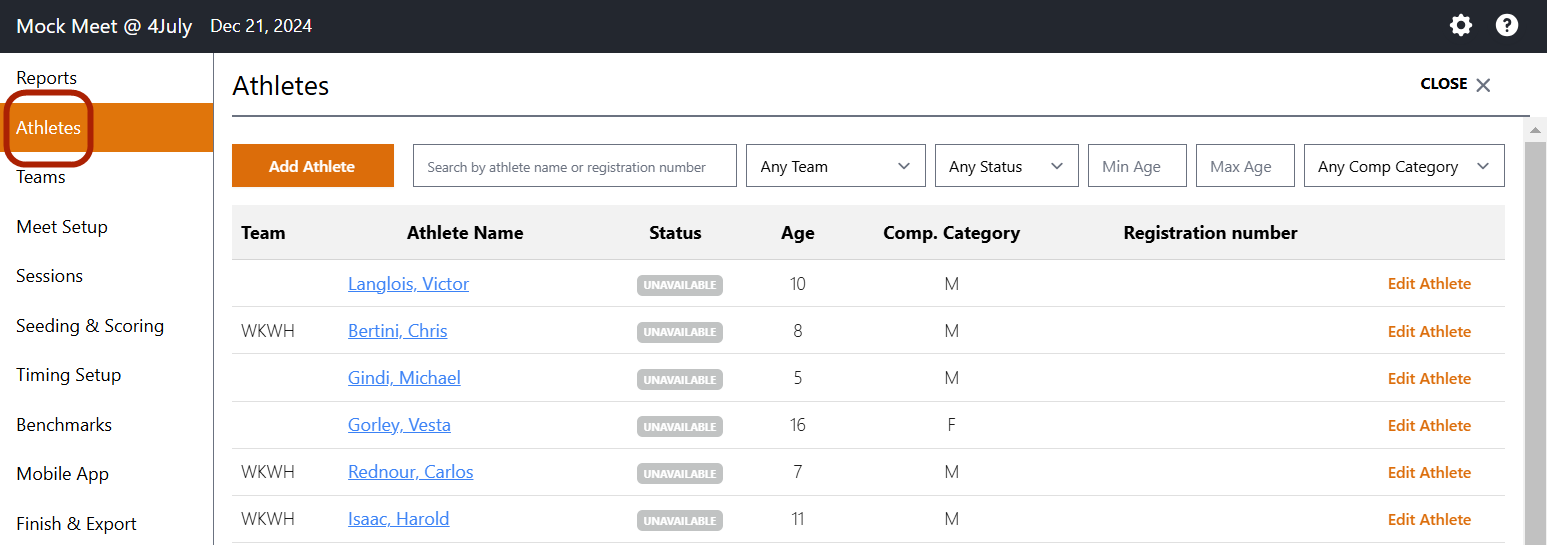Screen dimensions: 1547x545
Task: Open the Reports section in the sidebar
Action: click(x=47, y=78)
